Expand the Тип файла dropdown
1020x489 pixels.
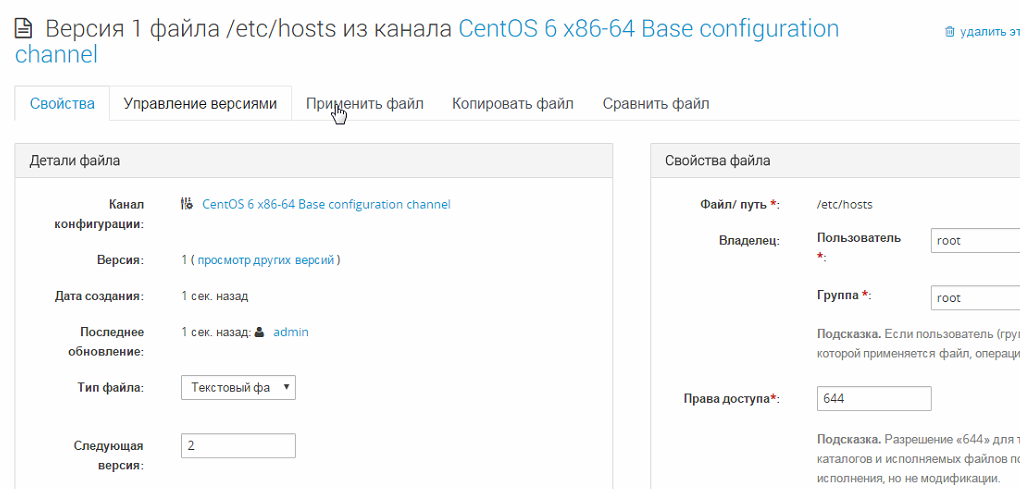pyautogui.click(x=238, y=387)
